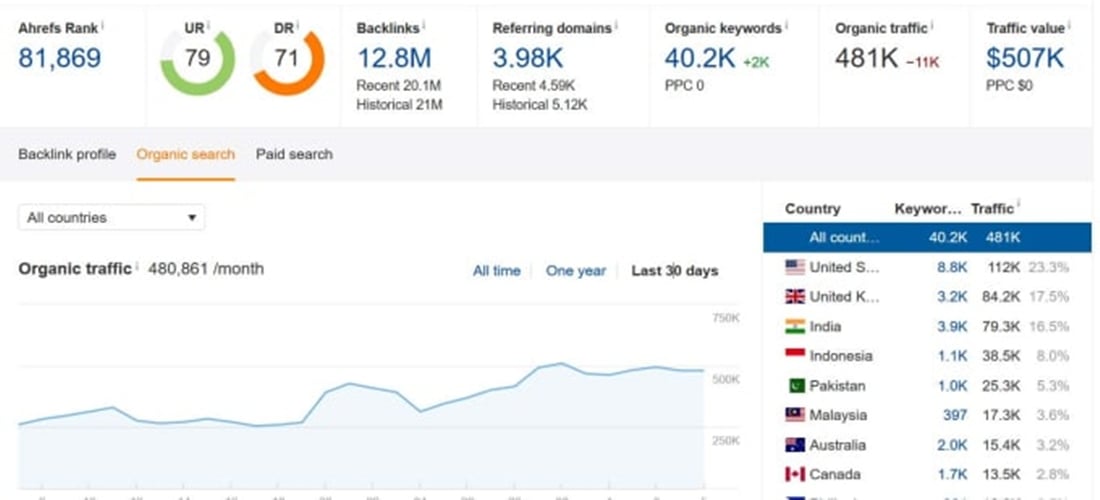Show One year traffic range

(575, 271)
